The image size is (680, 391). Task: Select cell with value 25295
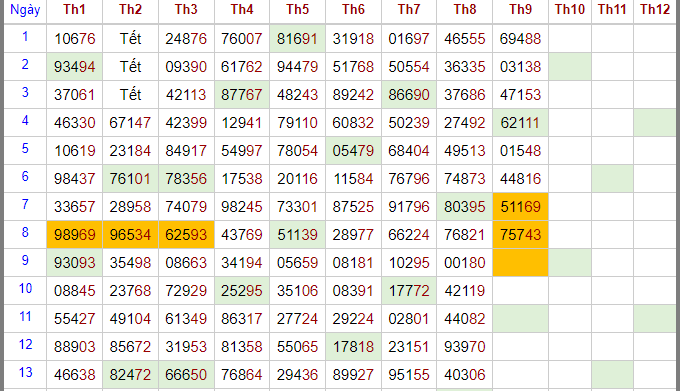tap(242, 290)
